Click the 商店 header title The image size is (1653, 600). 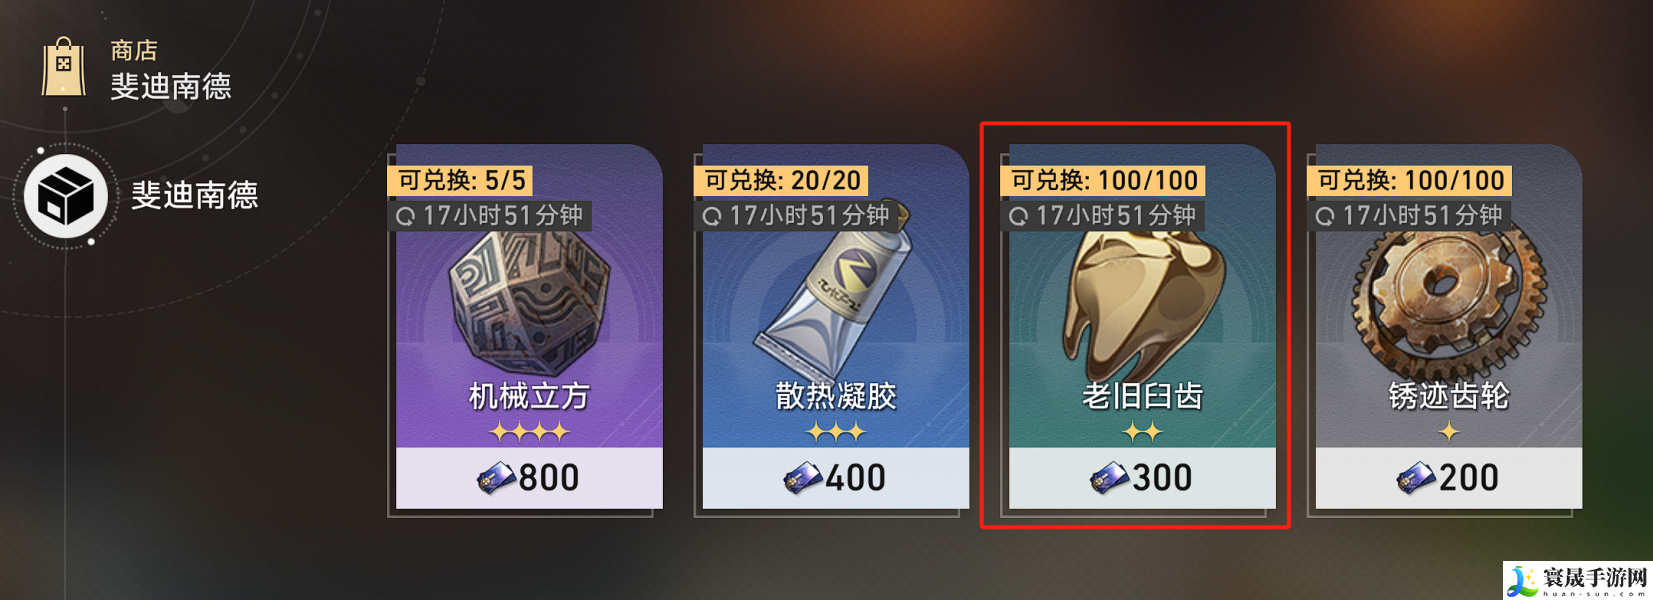134,51
